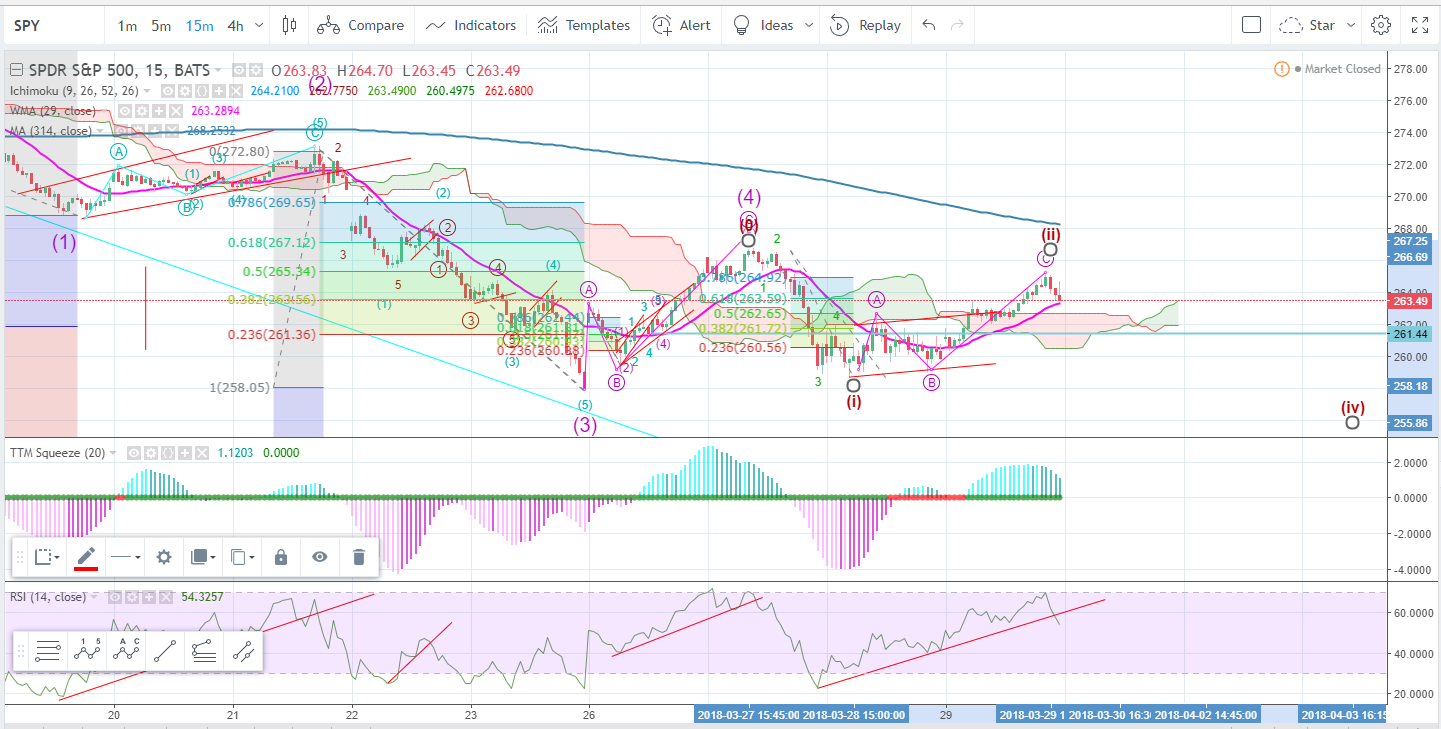
Task: Select the 1m timeframe
Action: 127,25
